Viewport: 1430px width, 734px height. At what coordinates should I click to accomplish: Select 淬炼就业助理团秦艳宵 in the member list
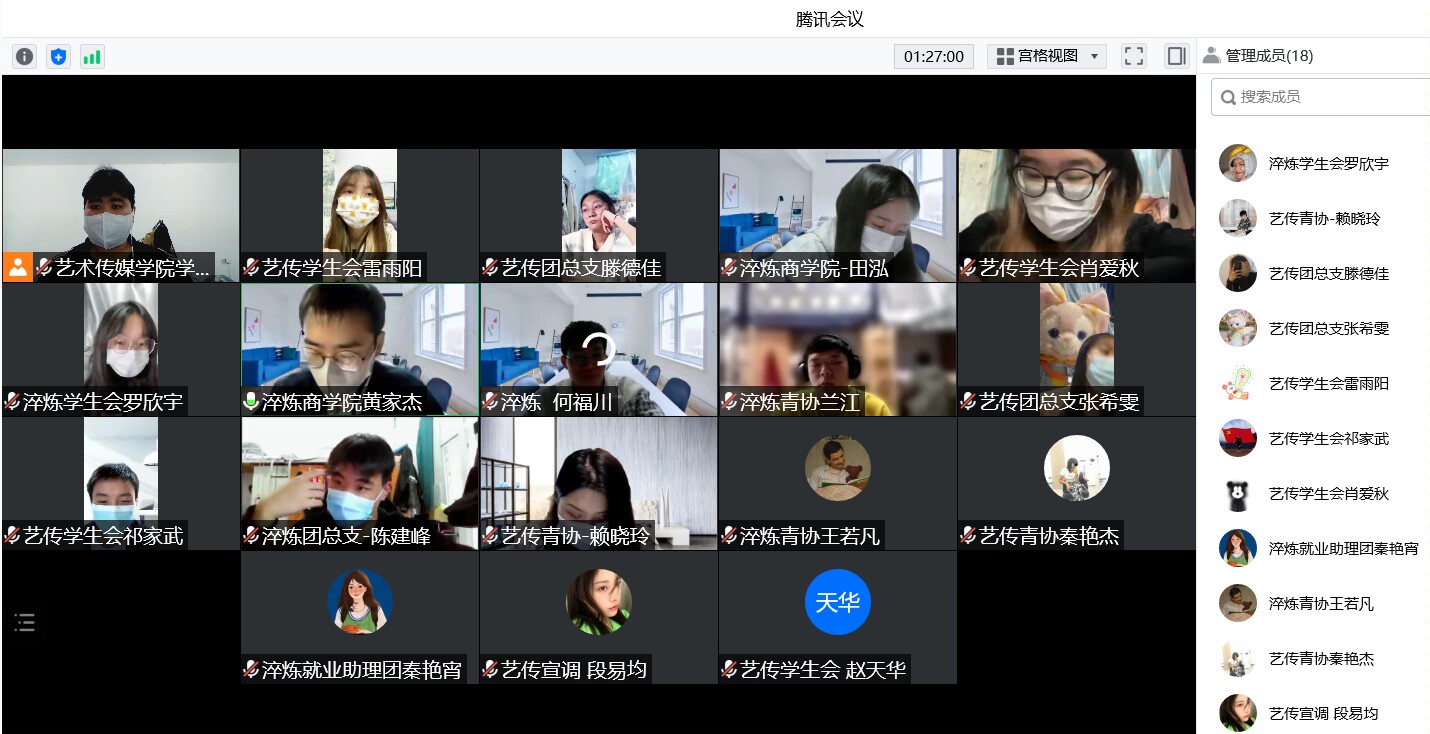coord(1342,548)
